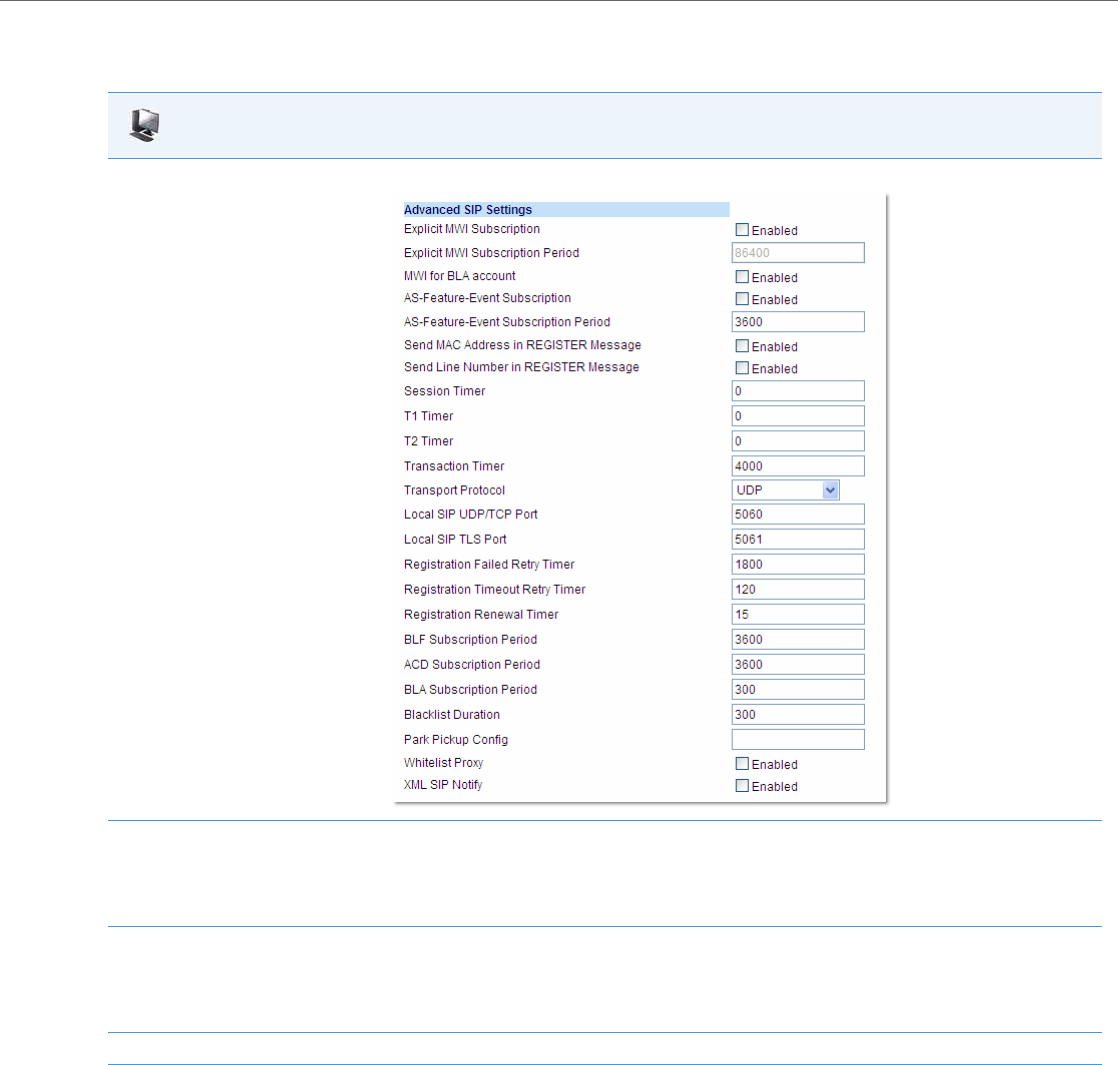Select the Transaction Timer field
Viewport: 1118px width, 1065px height.
(x=798, y=465)
